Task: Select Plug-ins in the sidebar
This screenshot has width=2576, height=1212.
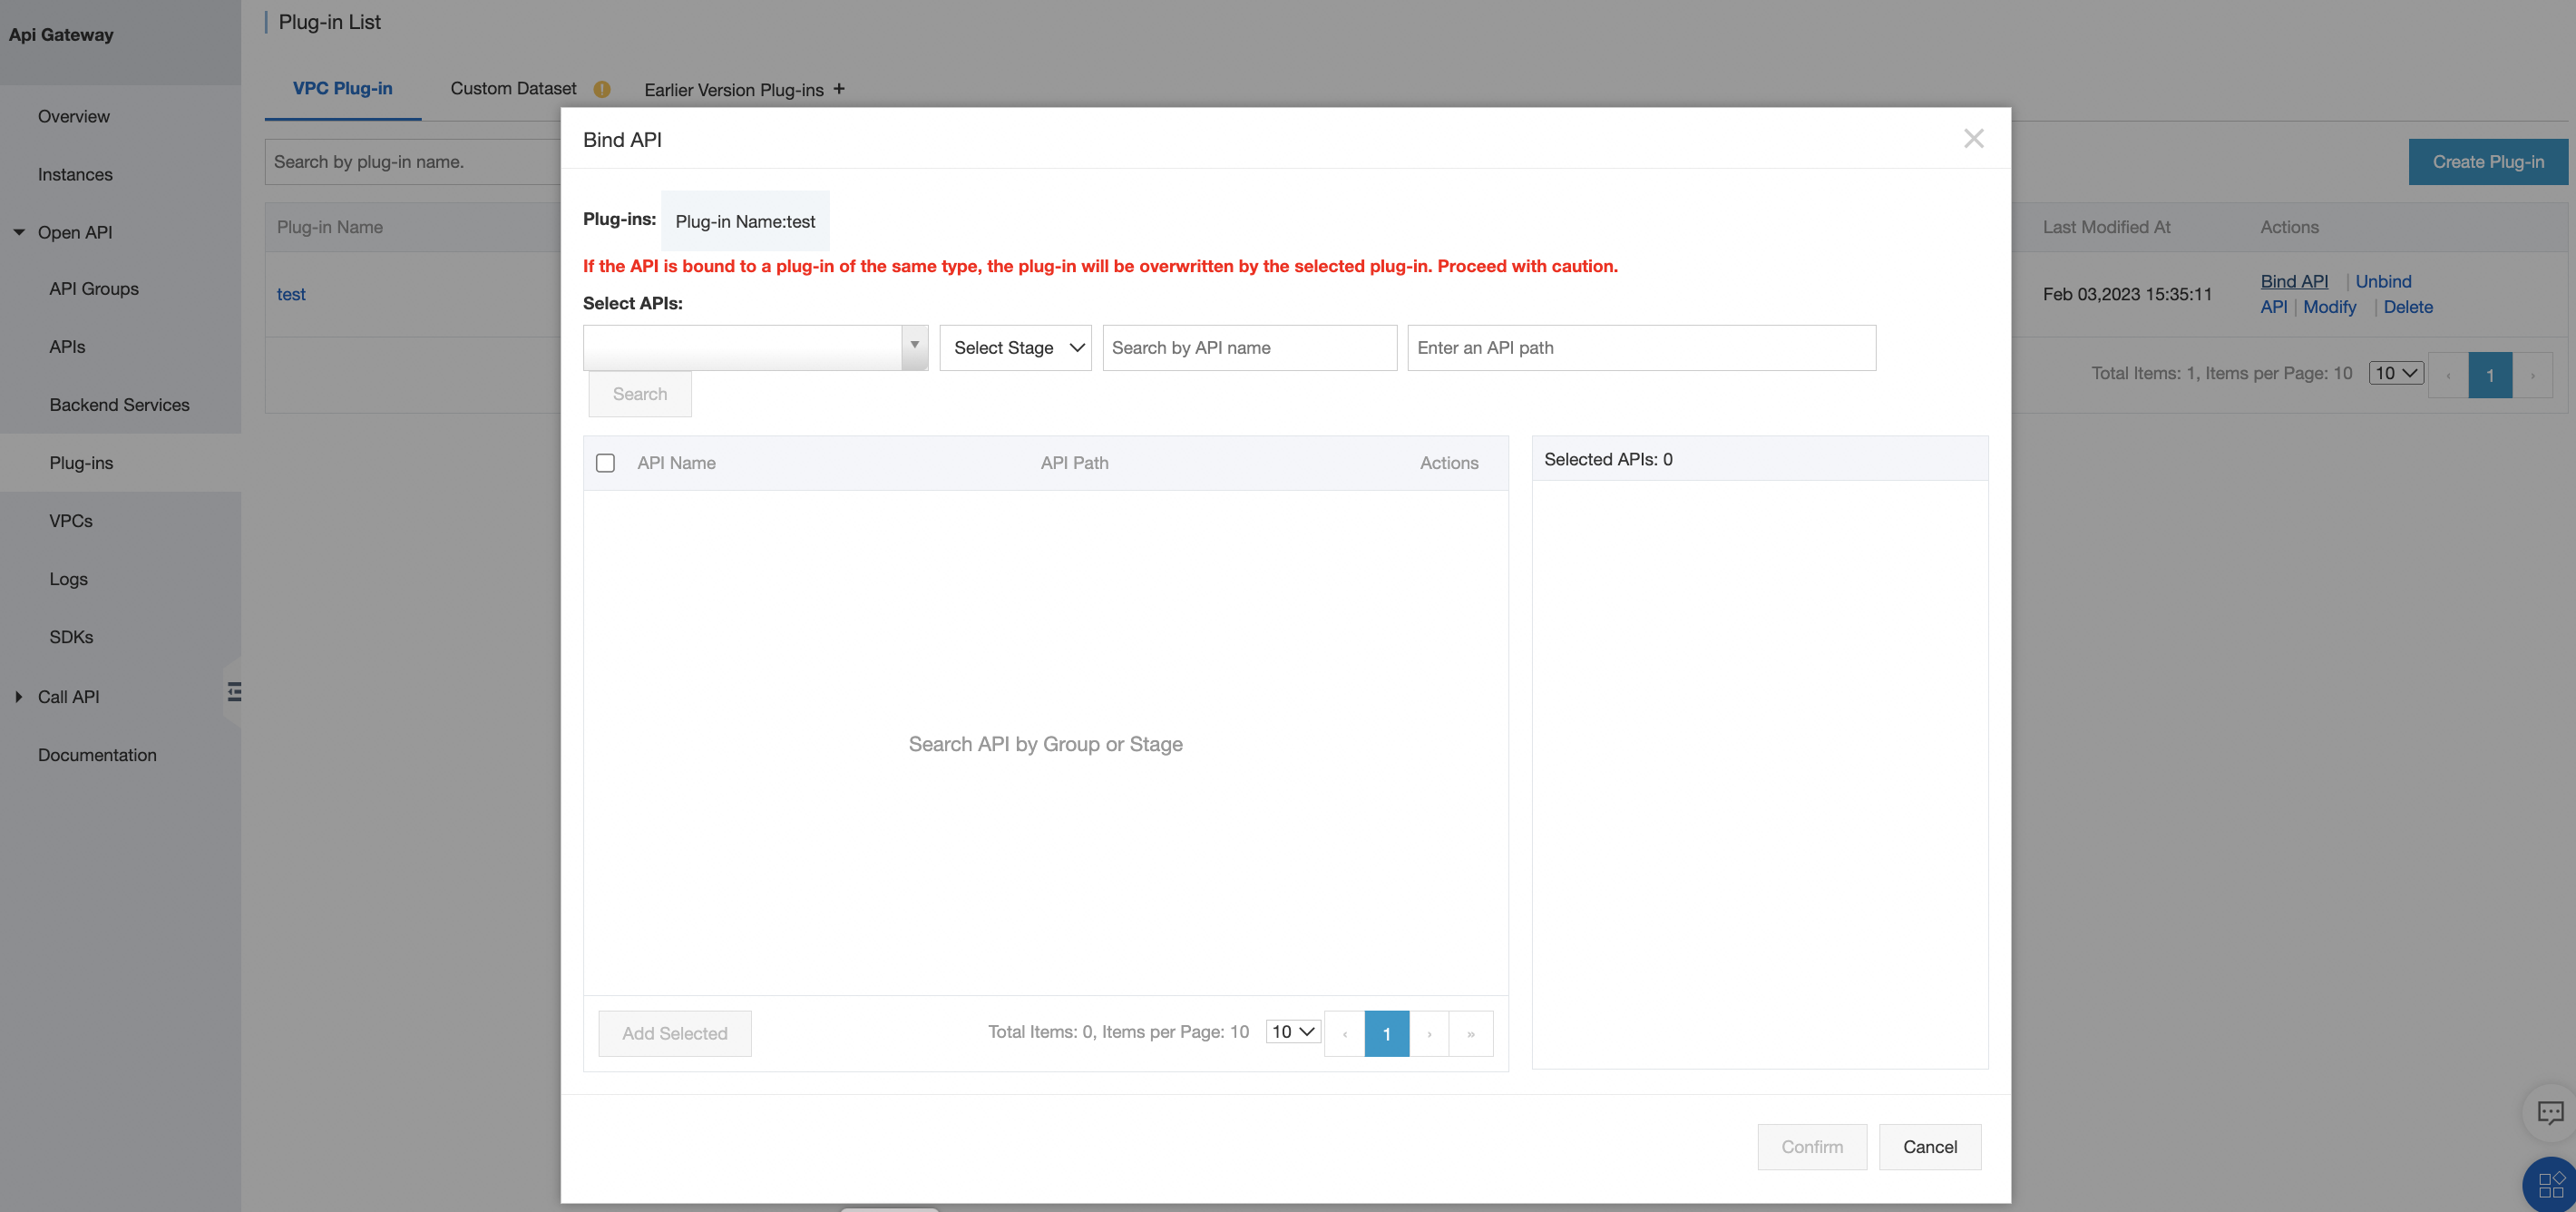Action: click(x=120, y=462)
